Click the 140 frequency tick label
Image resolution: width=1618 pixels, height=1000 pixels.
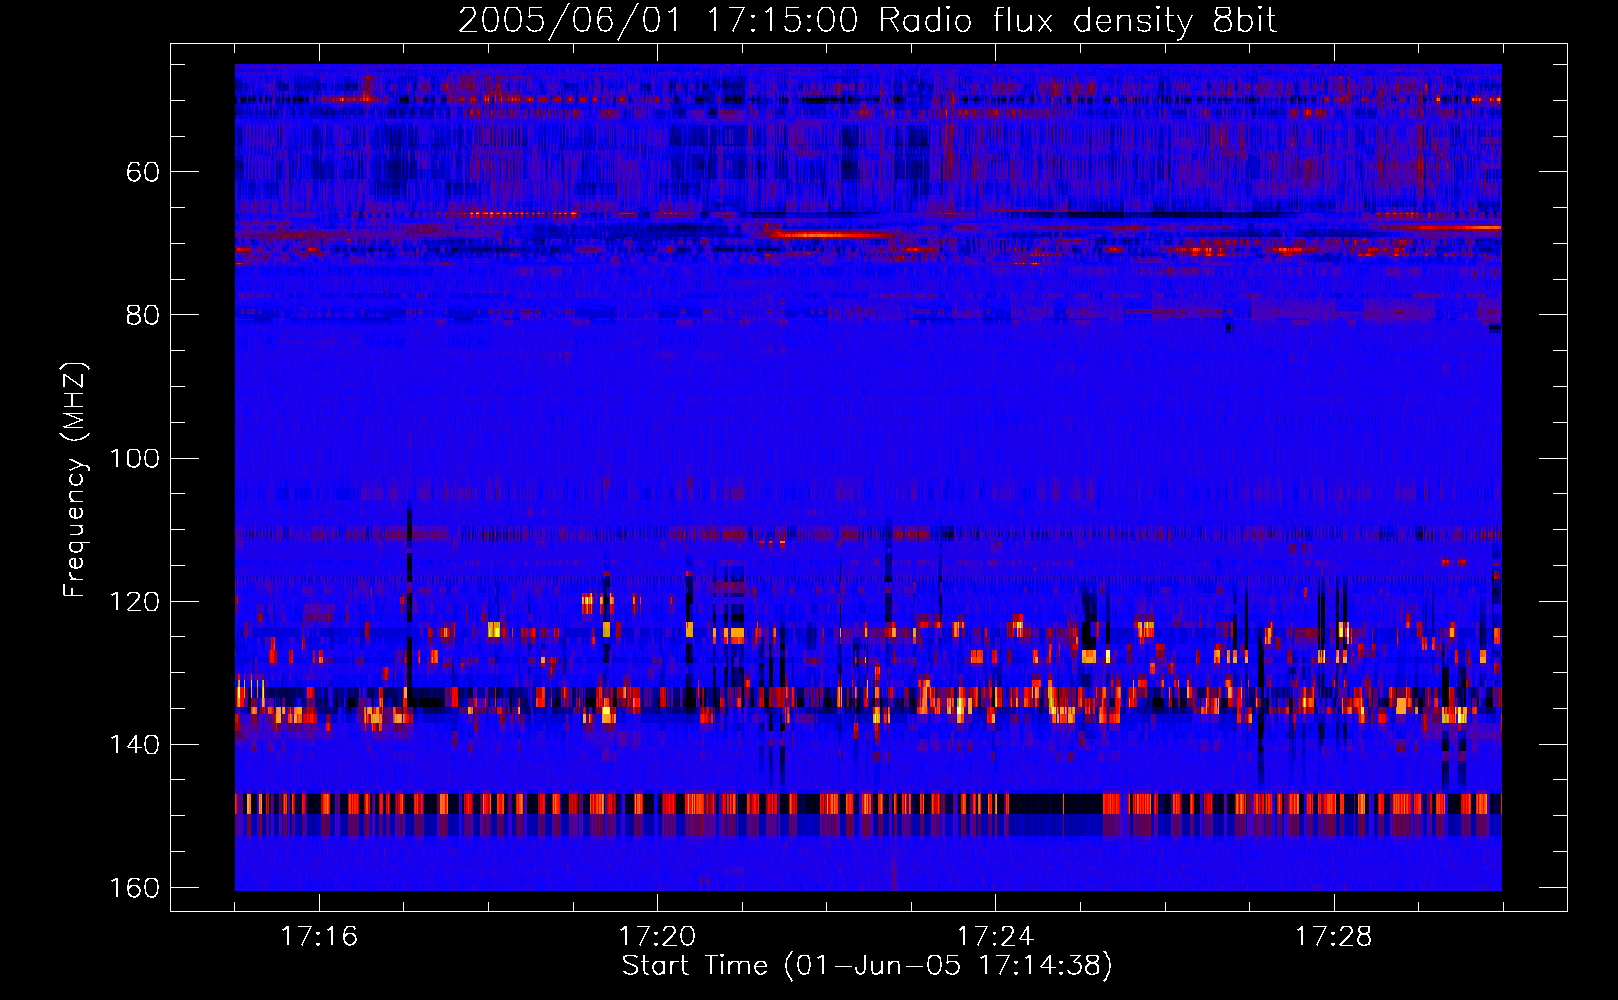135,745
